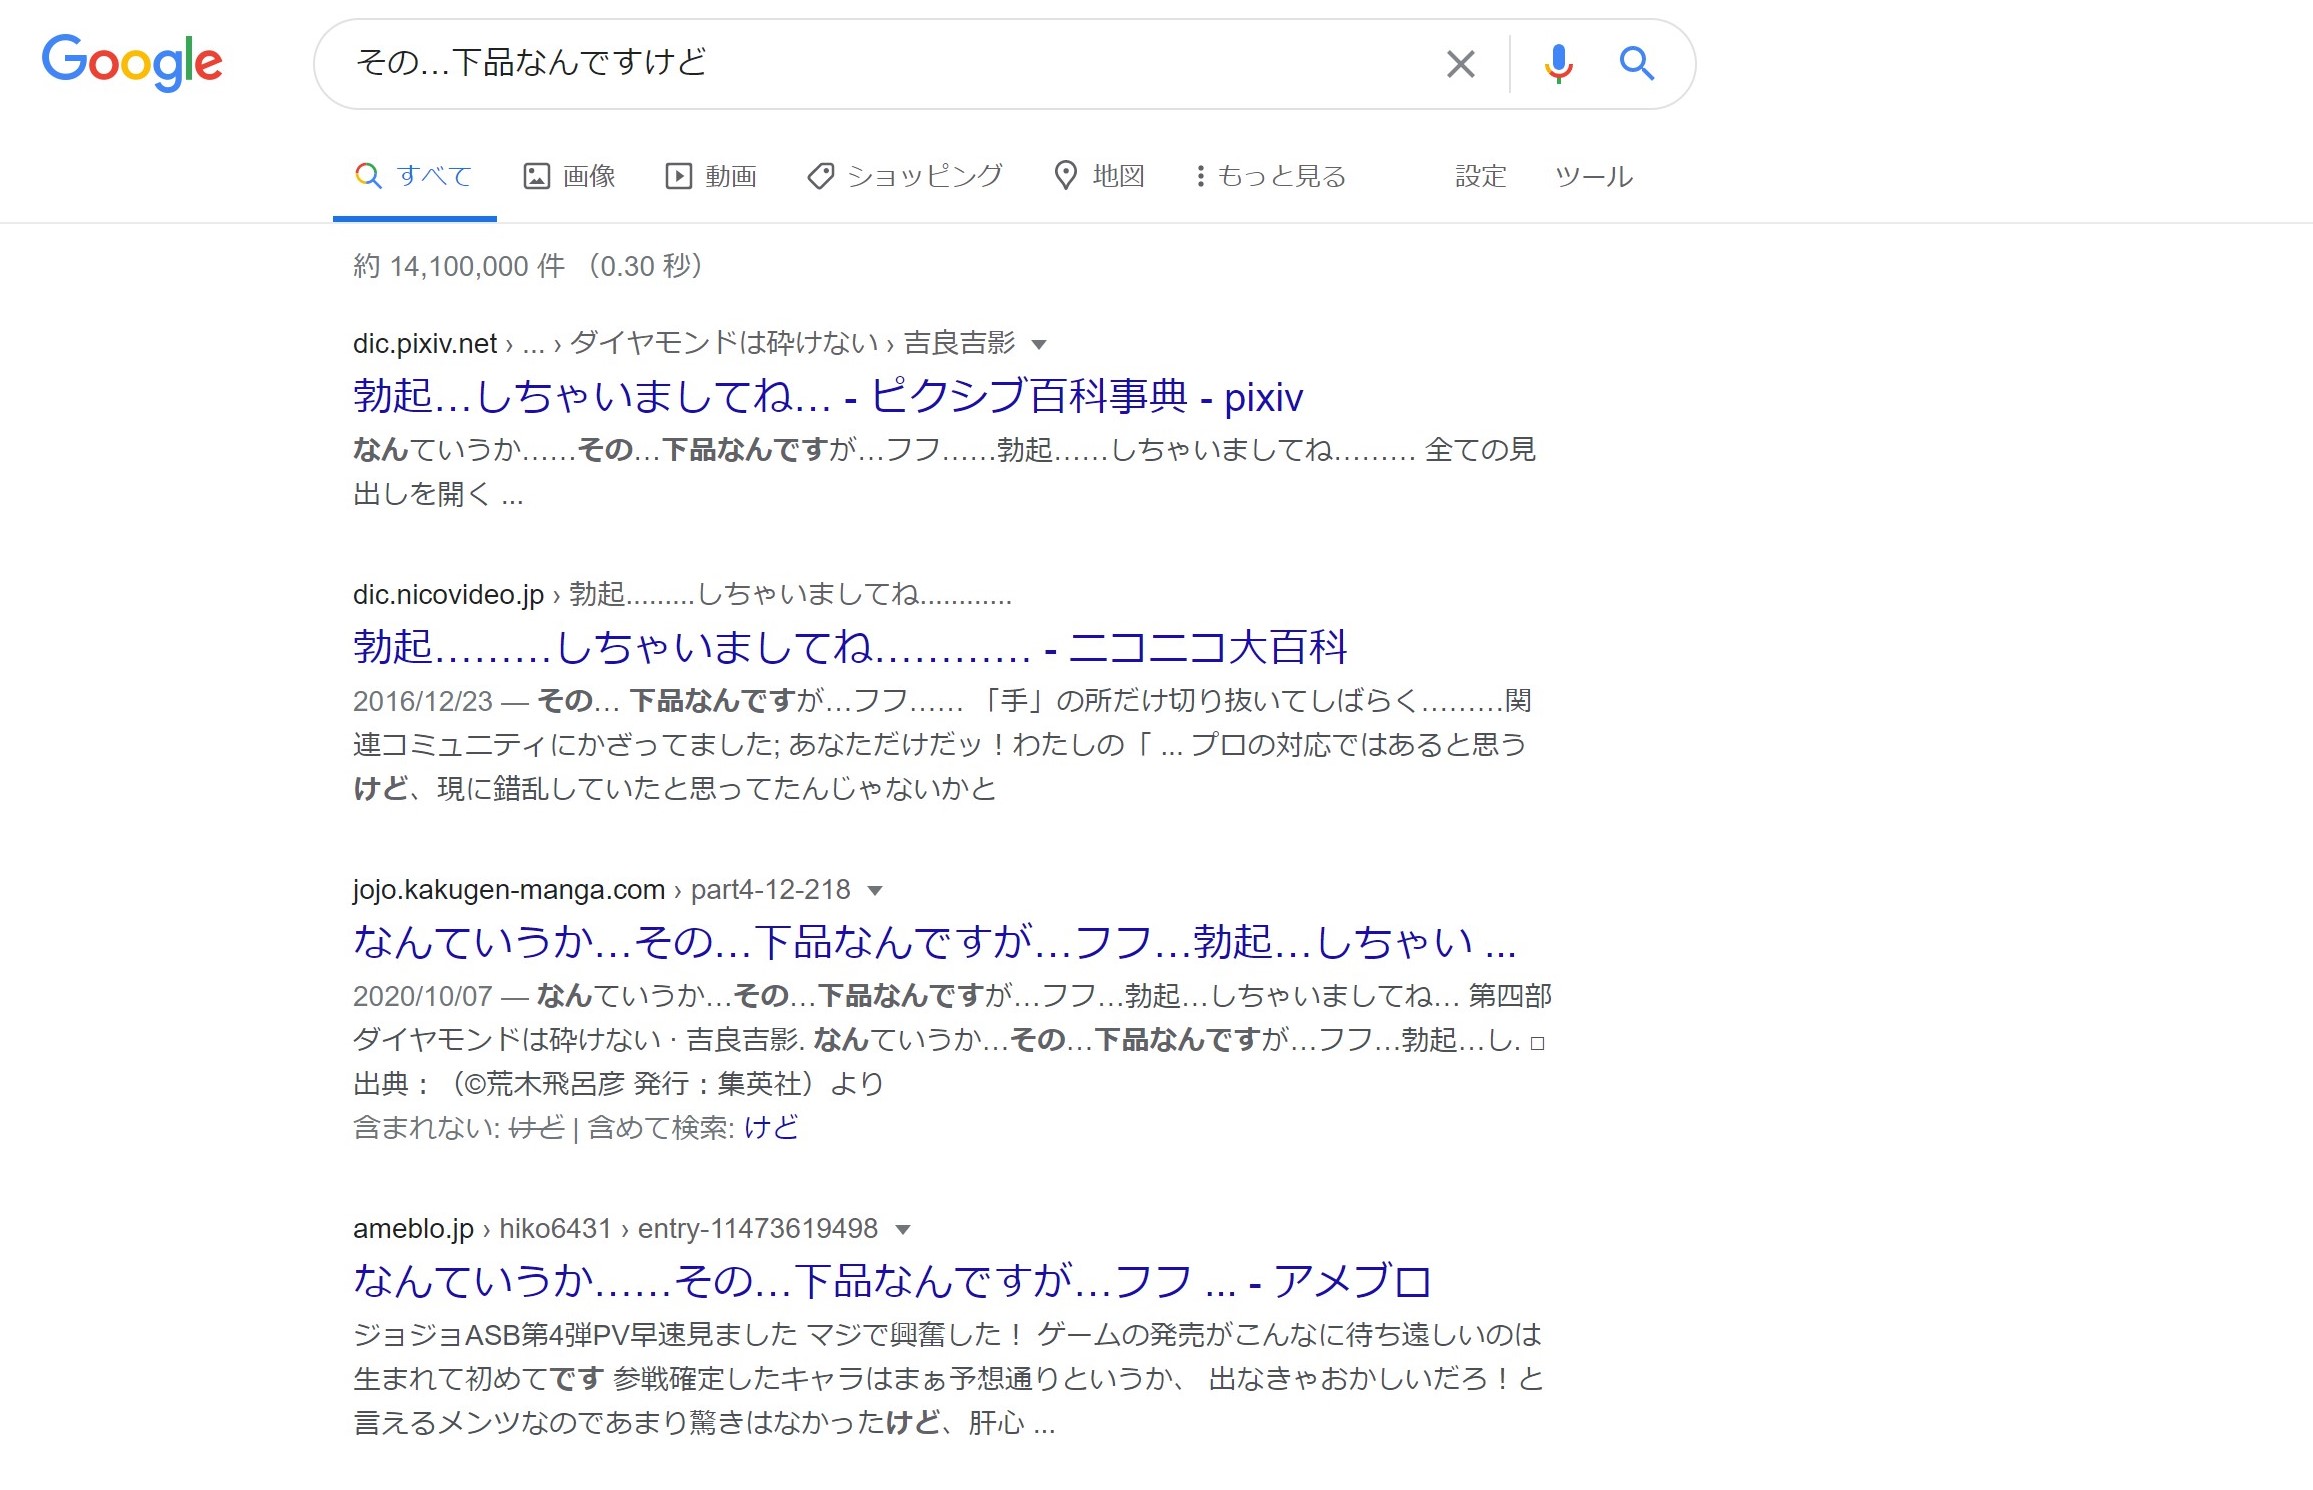Open the 地図 tab

(x=1100, y=176)
